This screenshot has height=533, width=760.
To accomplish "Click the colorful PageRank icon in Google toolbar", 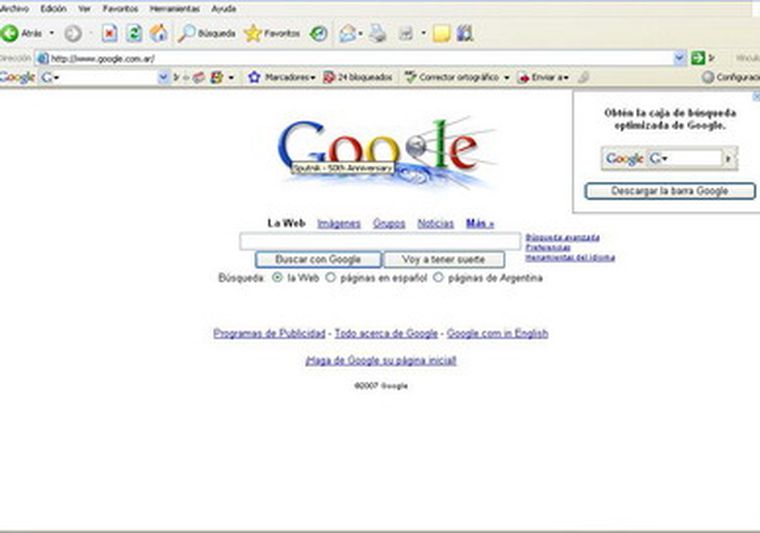I will tap(217, 77).
